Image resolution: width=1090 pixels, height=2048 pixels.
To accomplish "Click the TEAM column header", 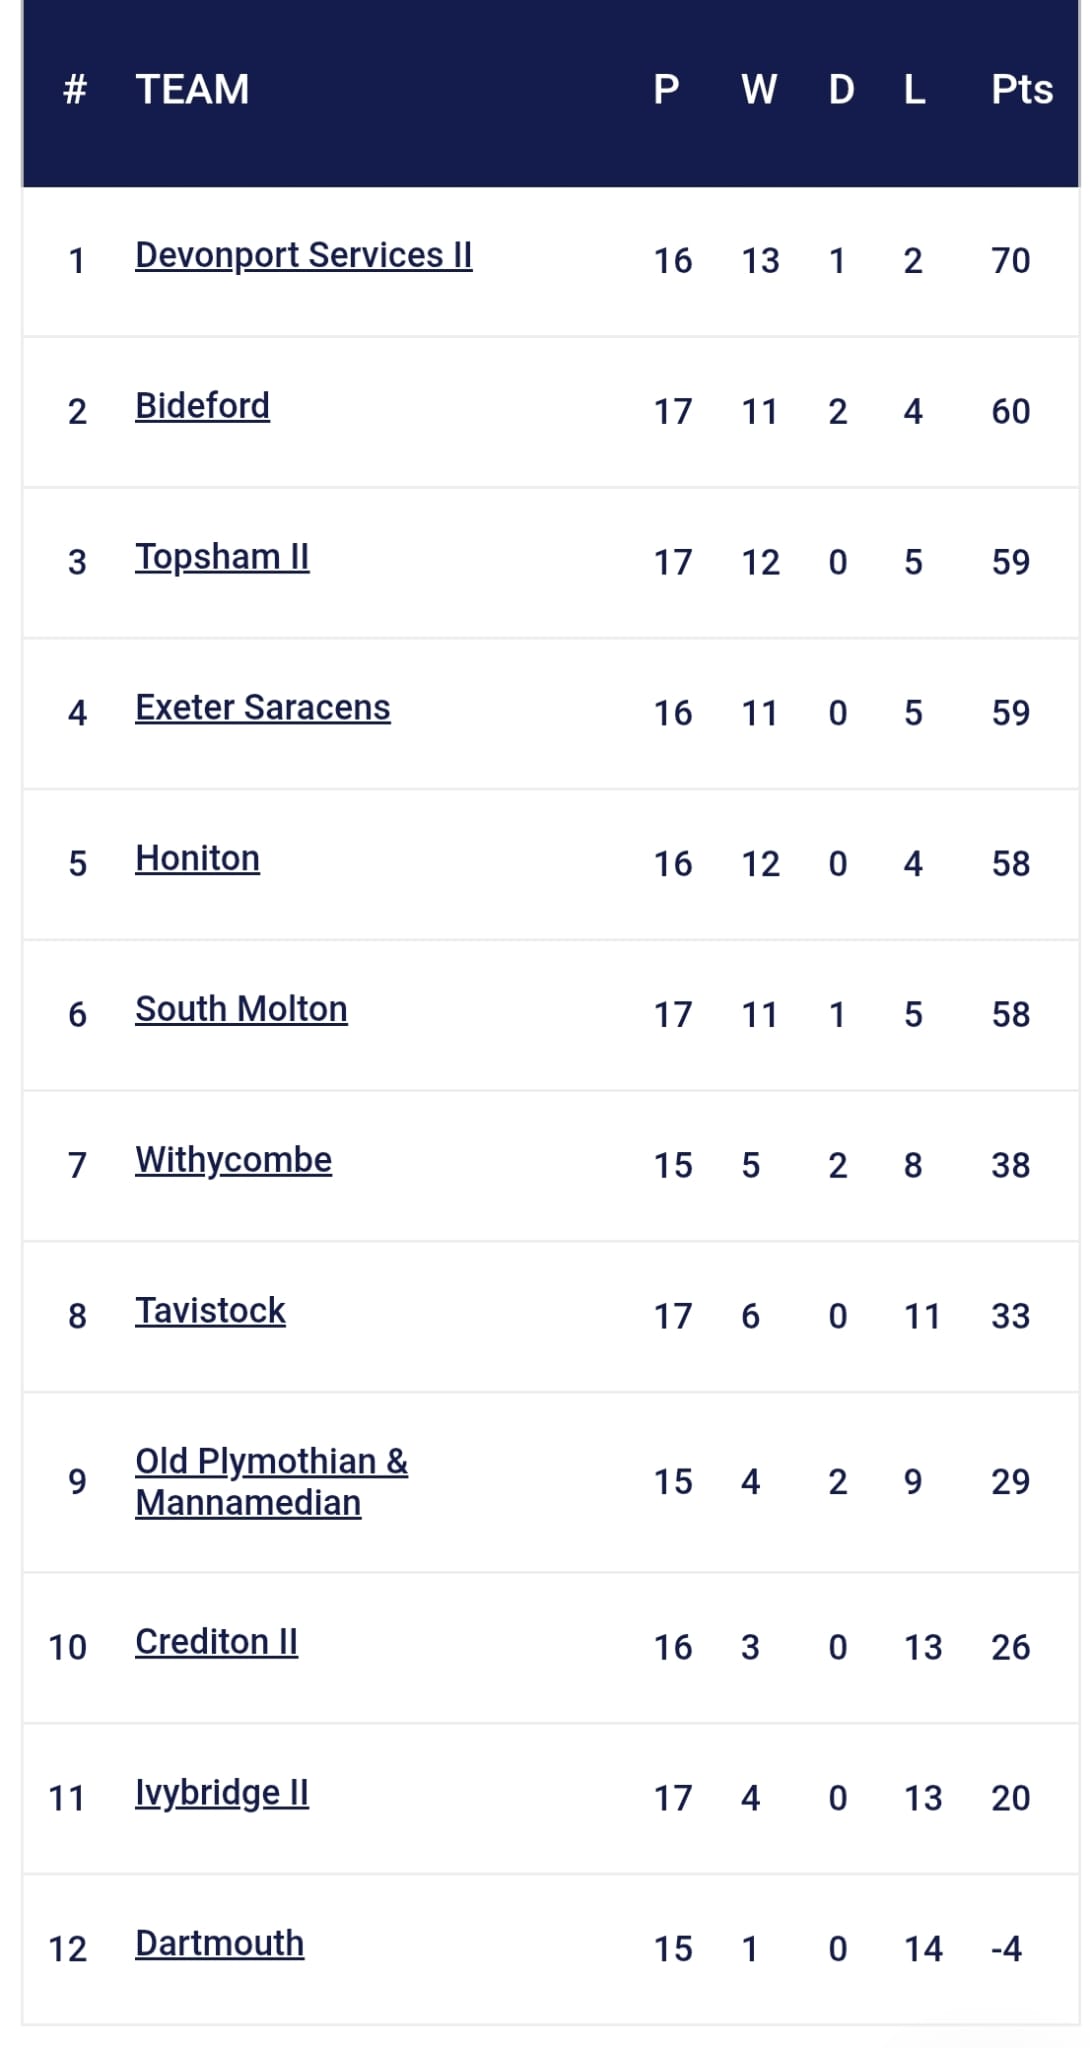I will tap(192, 90).
